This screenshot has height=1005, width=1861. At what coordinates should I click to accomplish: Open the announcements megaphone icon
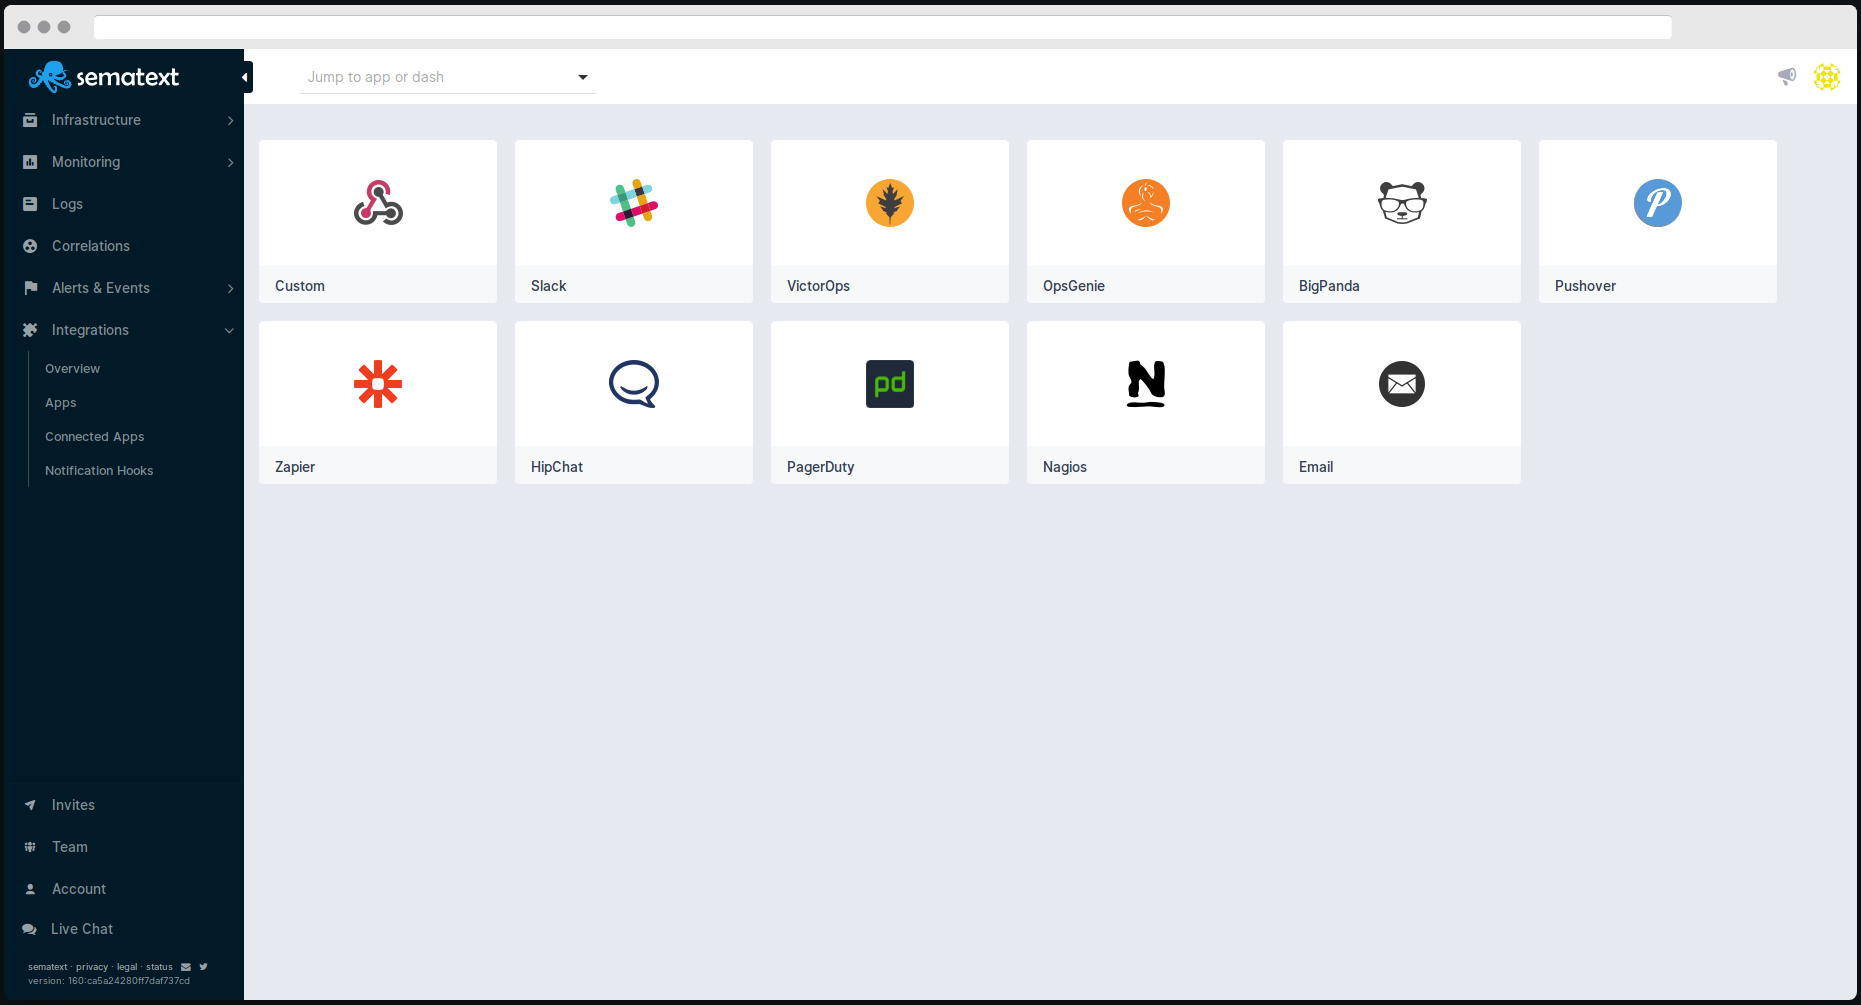click(x=1787, y=77)
